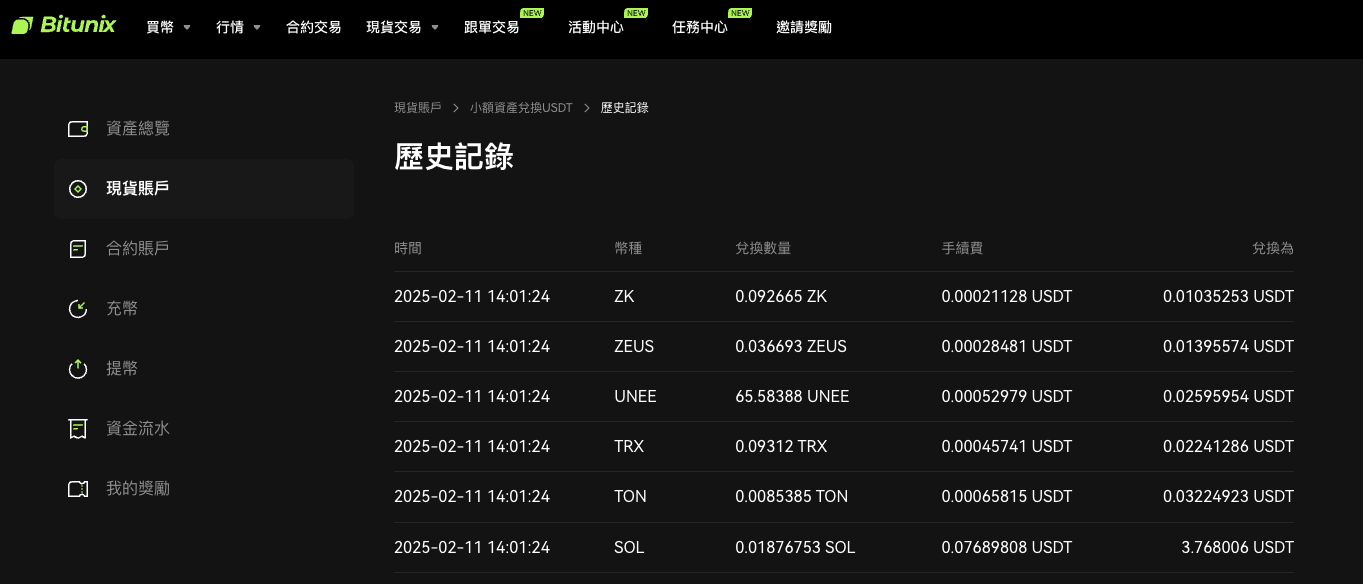Select 提幣 in the sidebar
The width and height of the screenshot is (1363, 584).
click(x=204, y=369)
